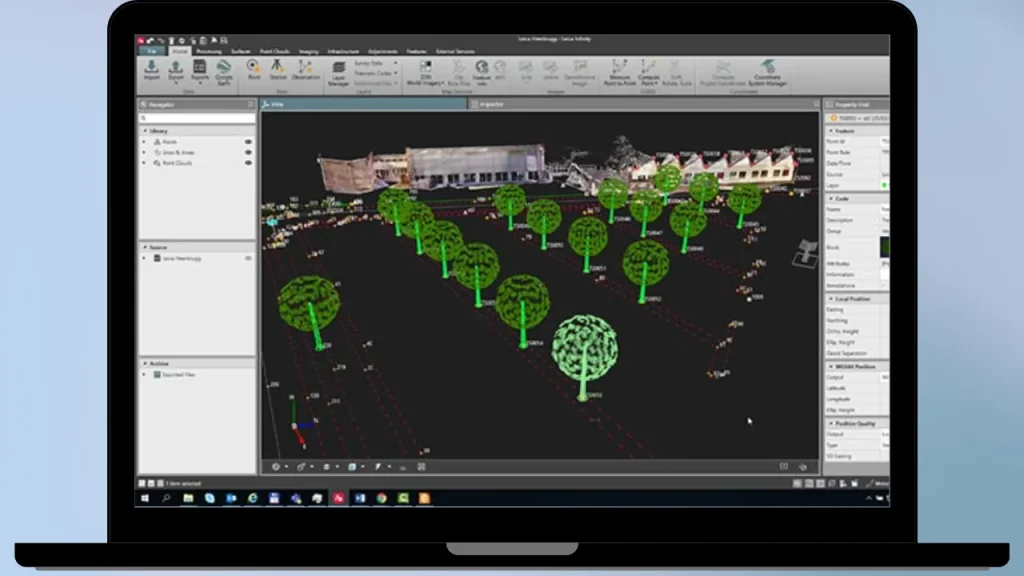
Task: Click the fit-to-extent icon in viewer bottom bar
Action: point(421,467)
